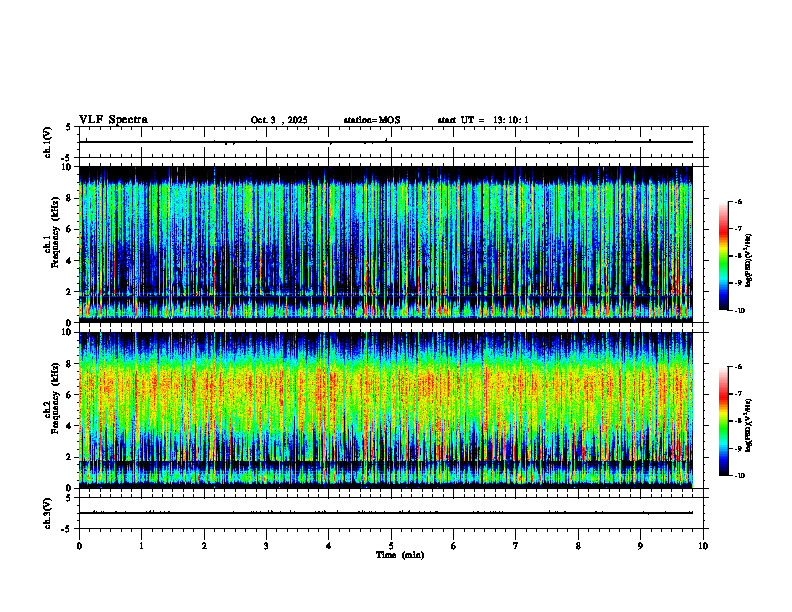This screenshot has height=612, width=792.
Task: Click time axis tick label "1"
Action: (x=142, y=546)
